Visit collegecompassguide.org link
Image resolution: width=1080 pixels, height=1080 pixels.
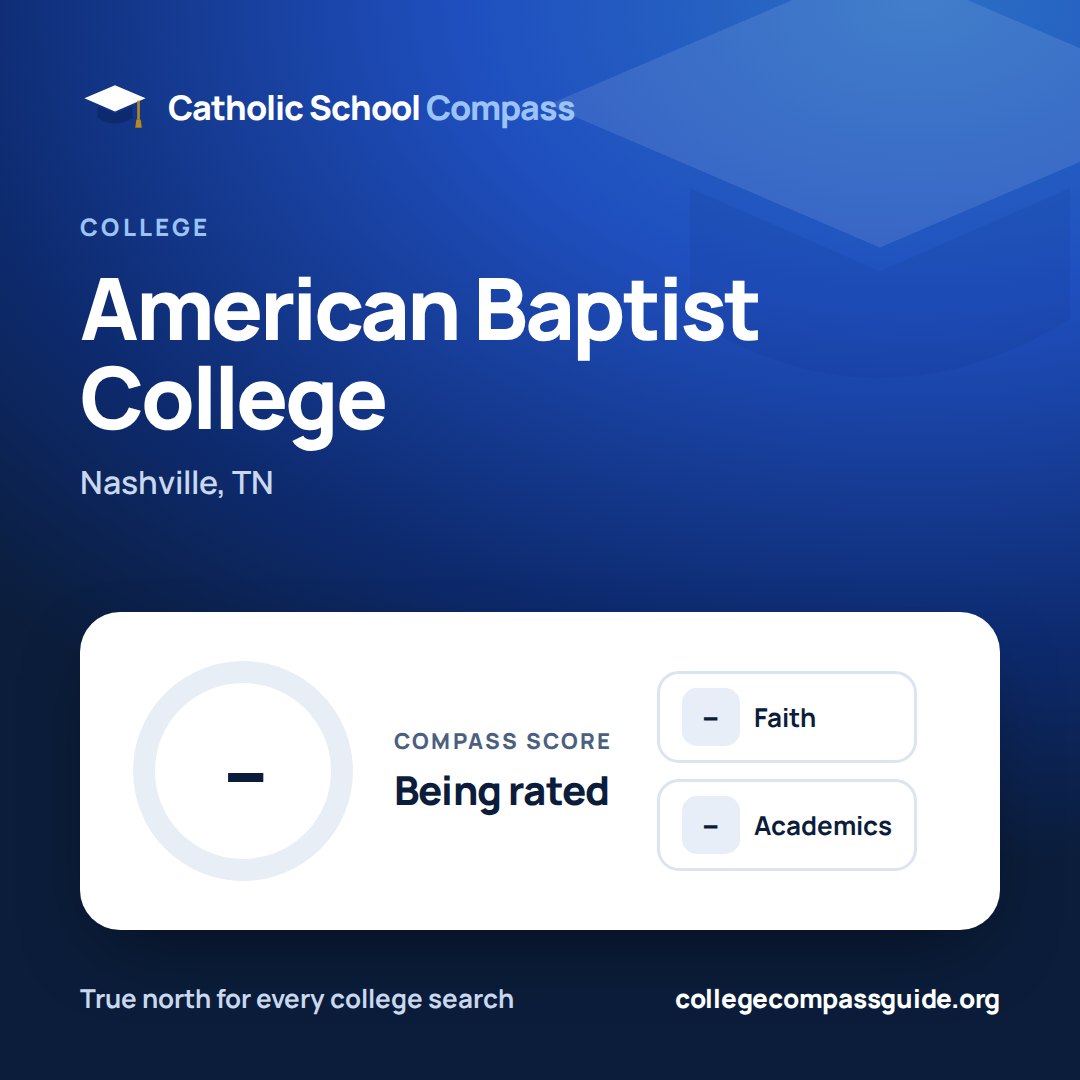click(837, 999)
